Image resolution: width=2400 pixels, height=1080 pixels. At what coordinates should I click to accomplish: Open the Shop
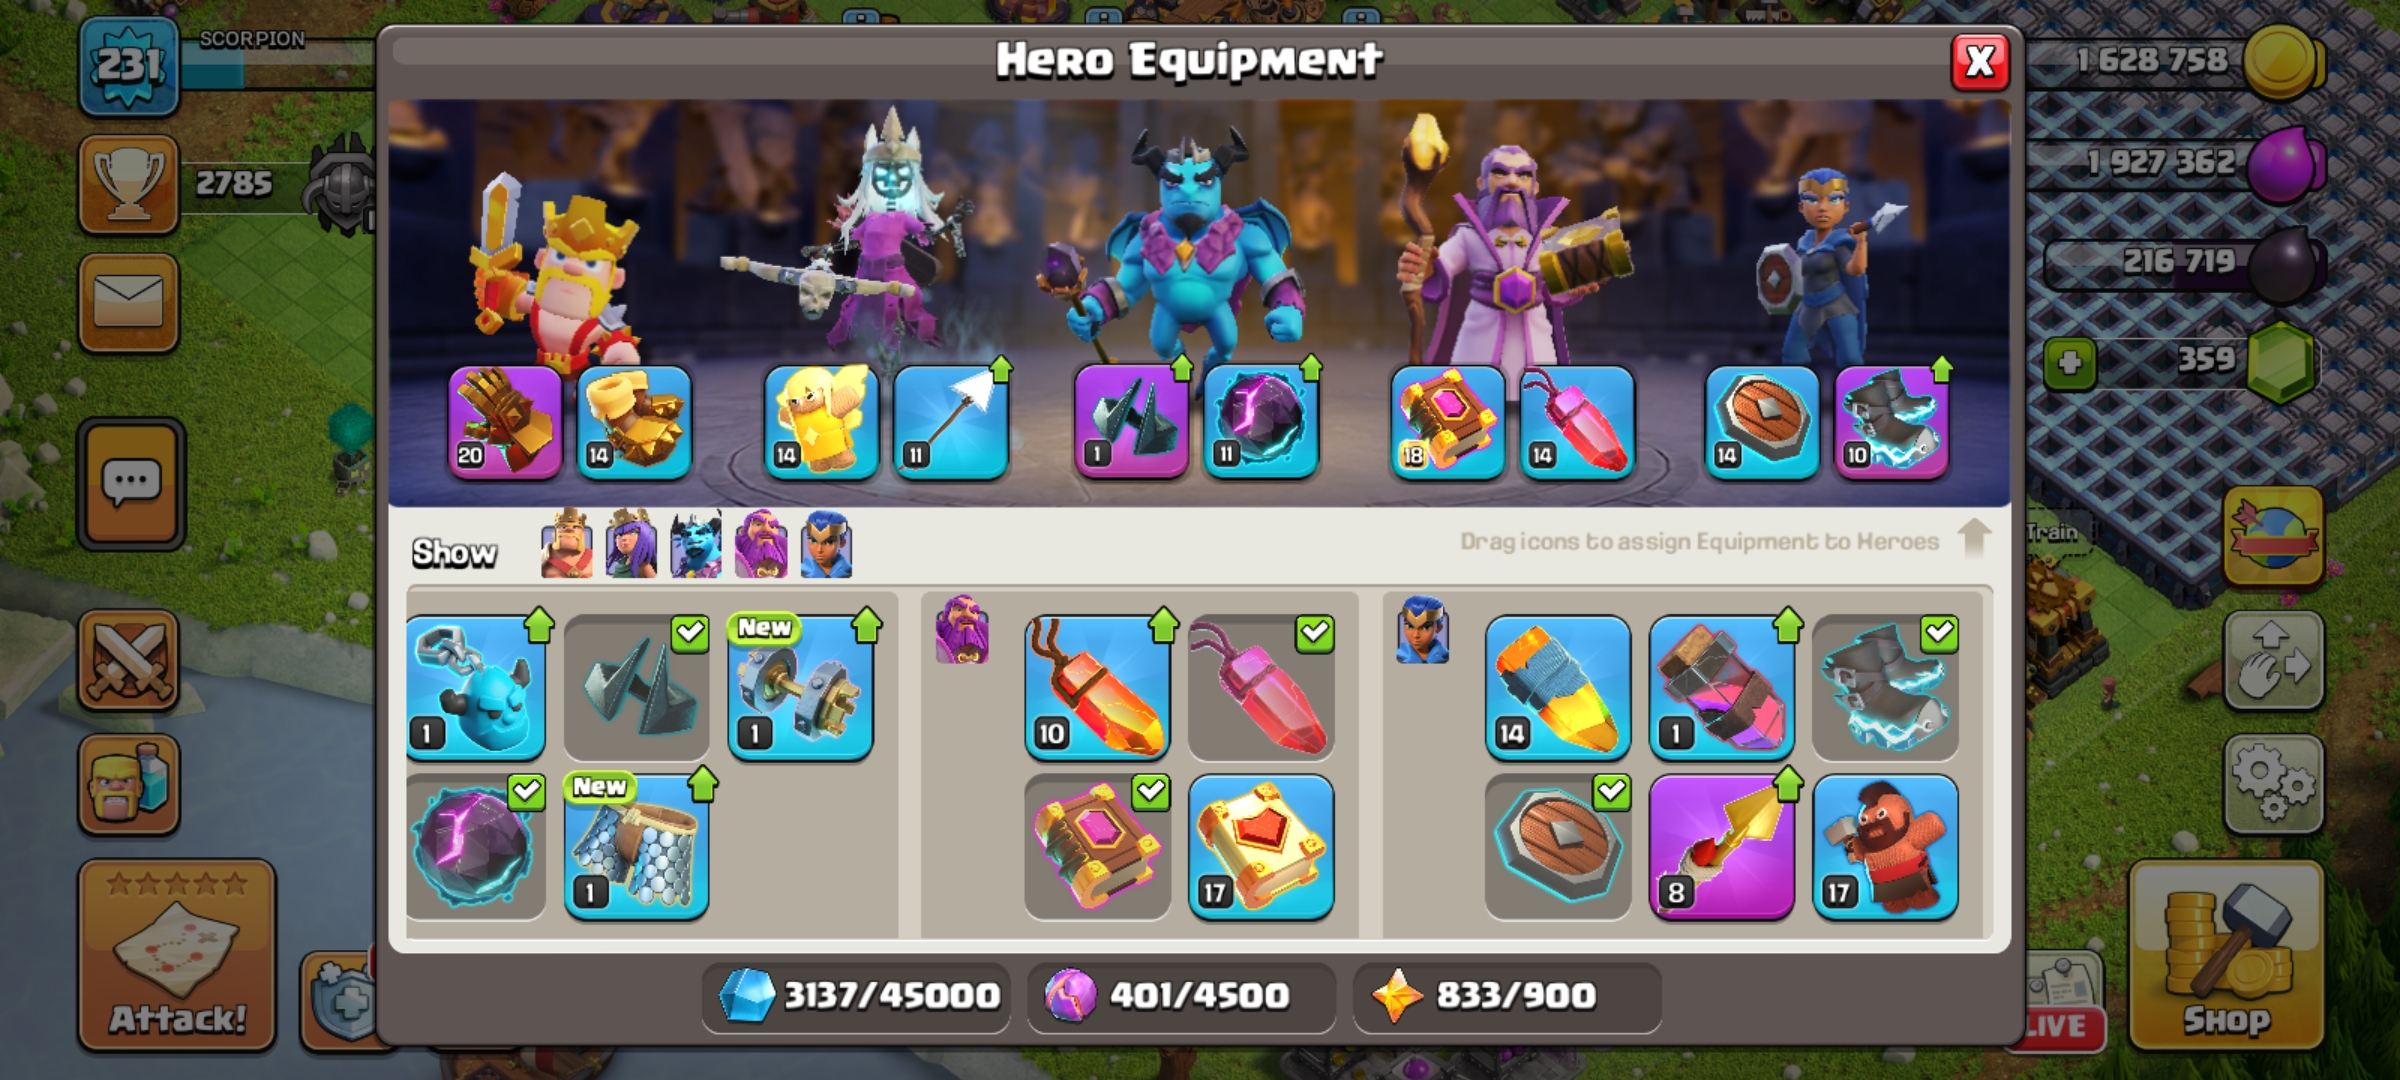pos(2226,955)
